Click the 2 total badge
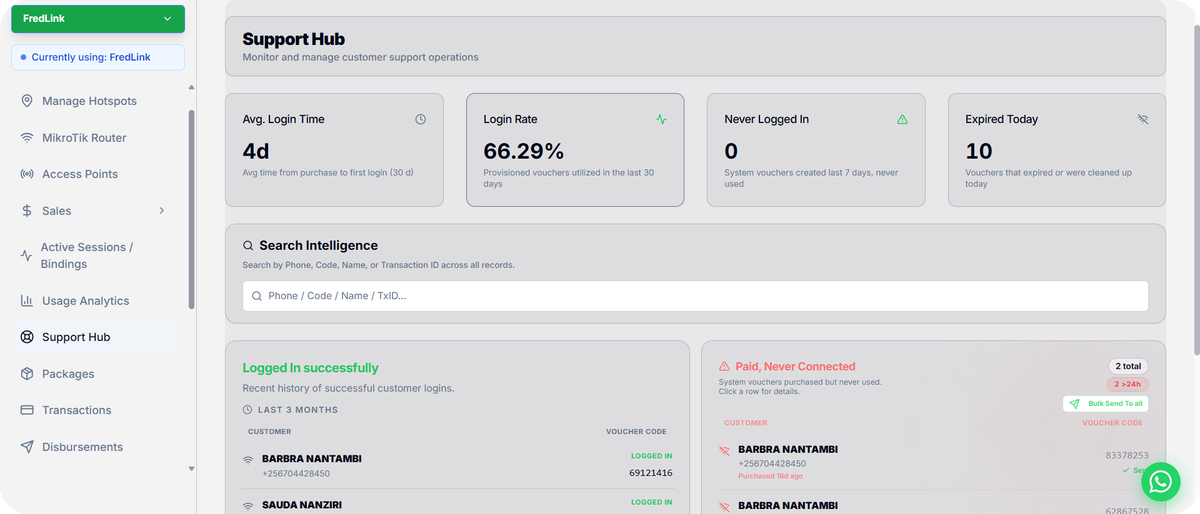 pyautogui.click(x=1127, y=366)
